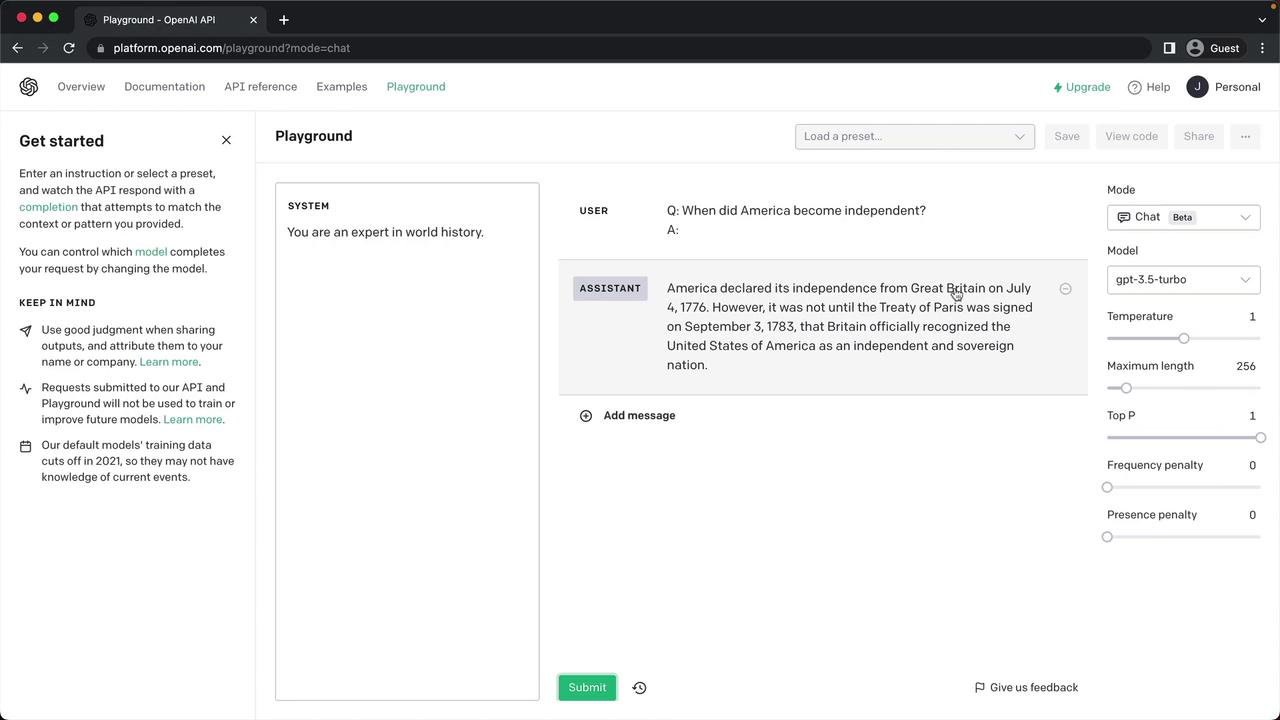Image resolution: width=1280 pixels, height=720 pixels.
Task: Remove the assistant message with minus icon
Action: pos(1065,289)
